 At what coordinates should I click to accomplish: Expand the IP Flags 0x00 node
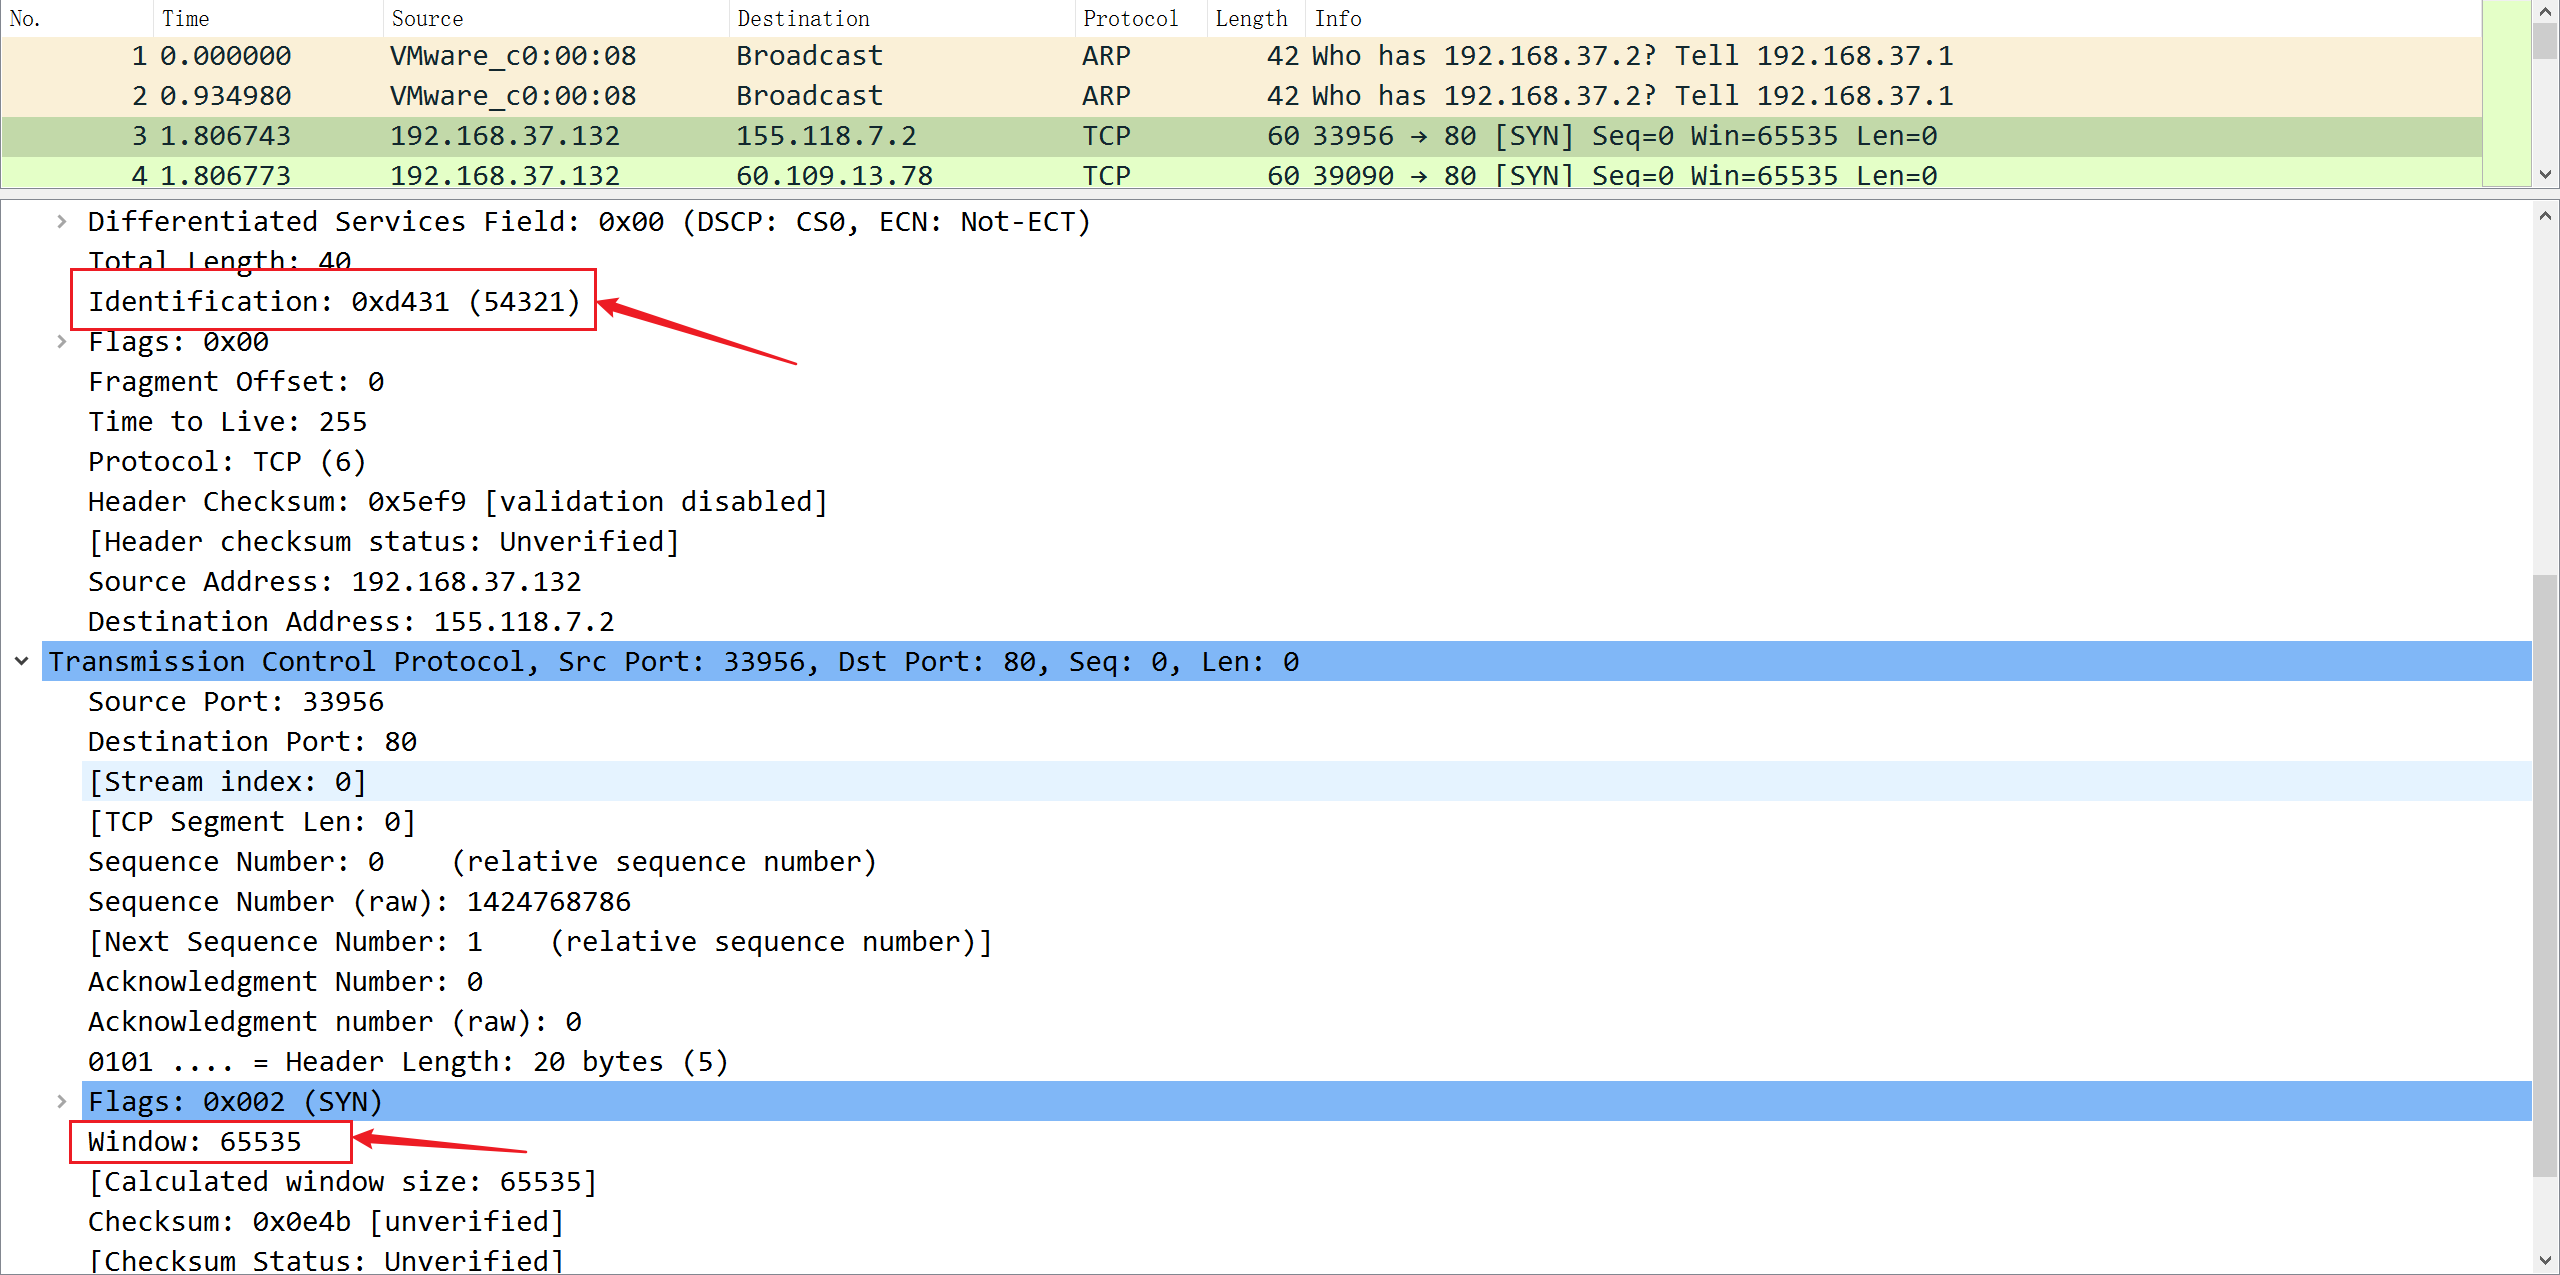(x=62, y=342)
